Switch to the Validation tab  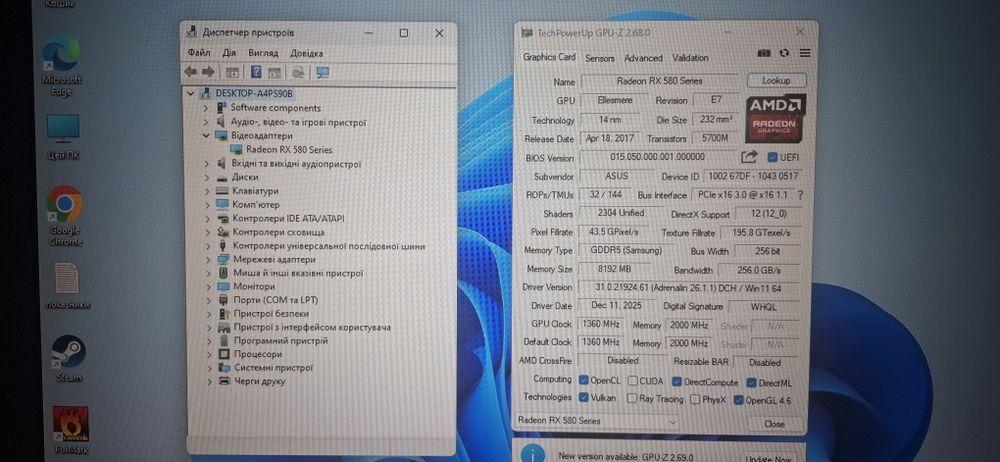tap(690, 58)
